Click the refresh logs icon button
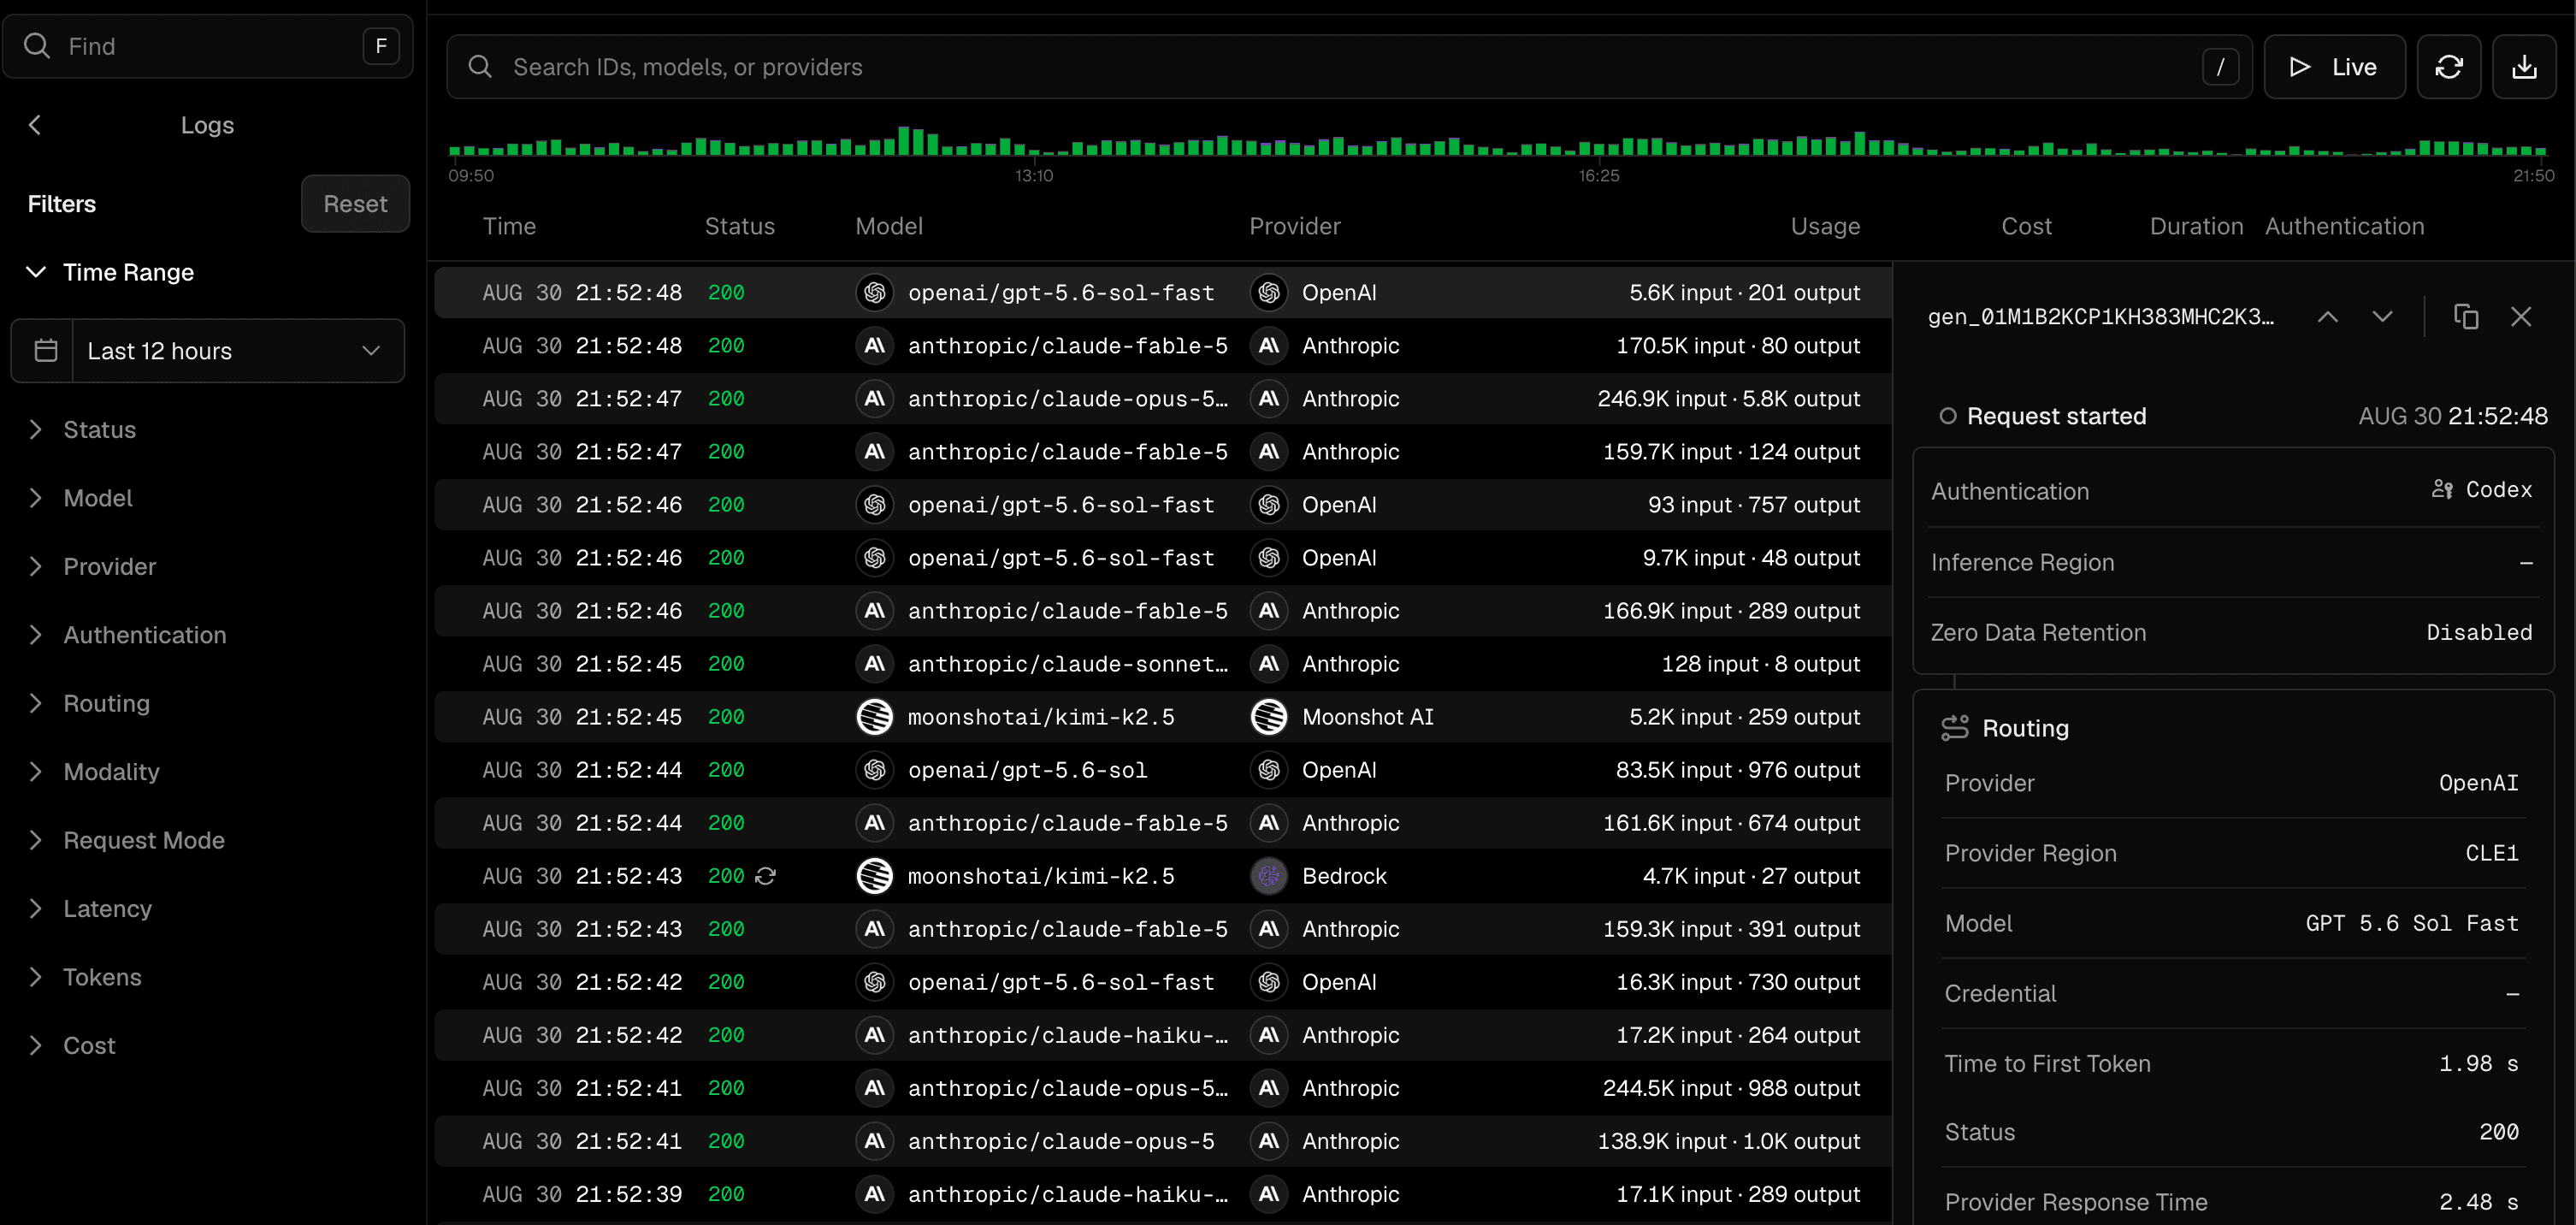2576x1225 pixels. (x=2448, y=67)
